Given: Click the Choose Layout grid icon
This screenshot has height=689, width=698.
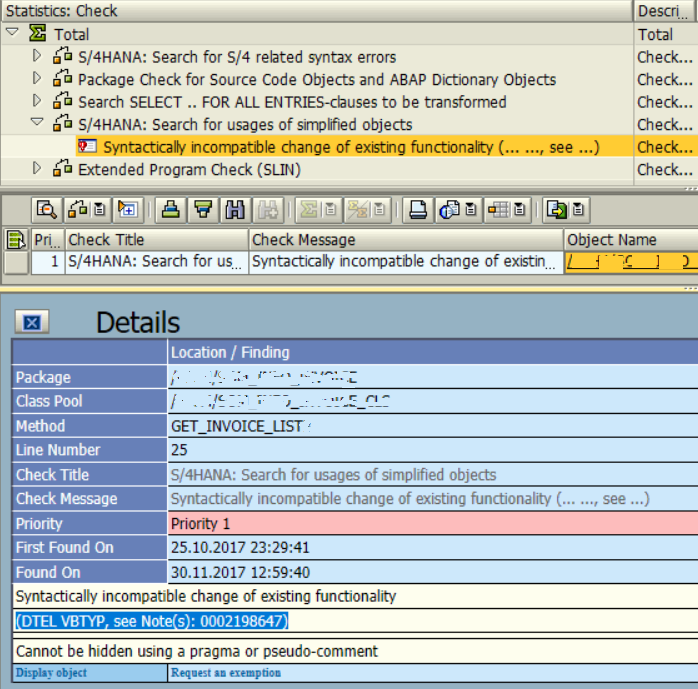Looking at the screenshot, I should (498, 209).
